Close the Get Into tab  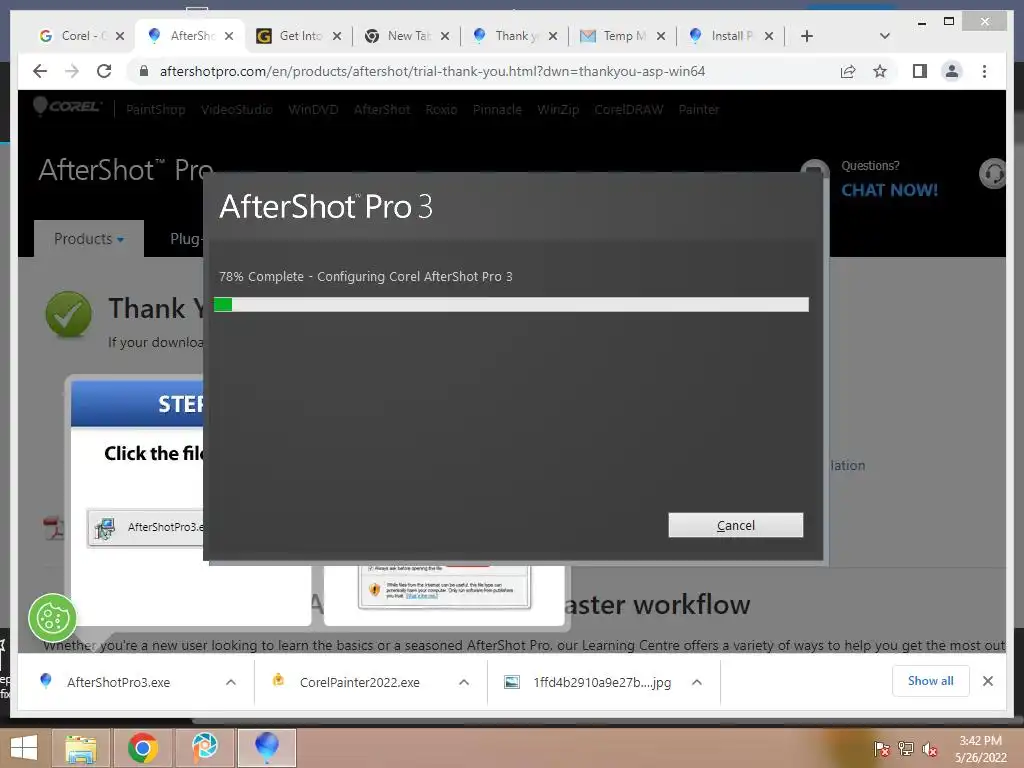(337, 36)
